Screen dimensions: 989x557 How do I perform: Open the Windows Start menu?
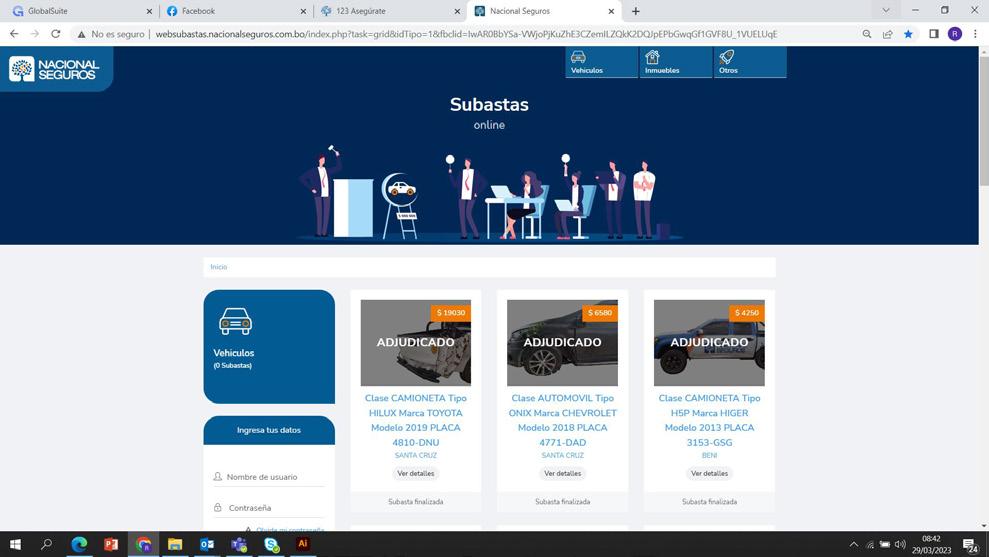click(x=15, y=544)
